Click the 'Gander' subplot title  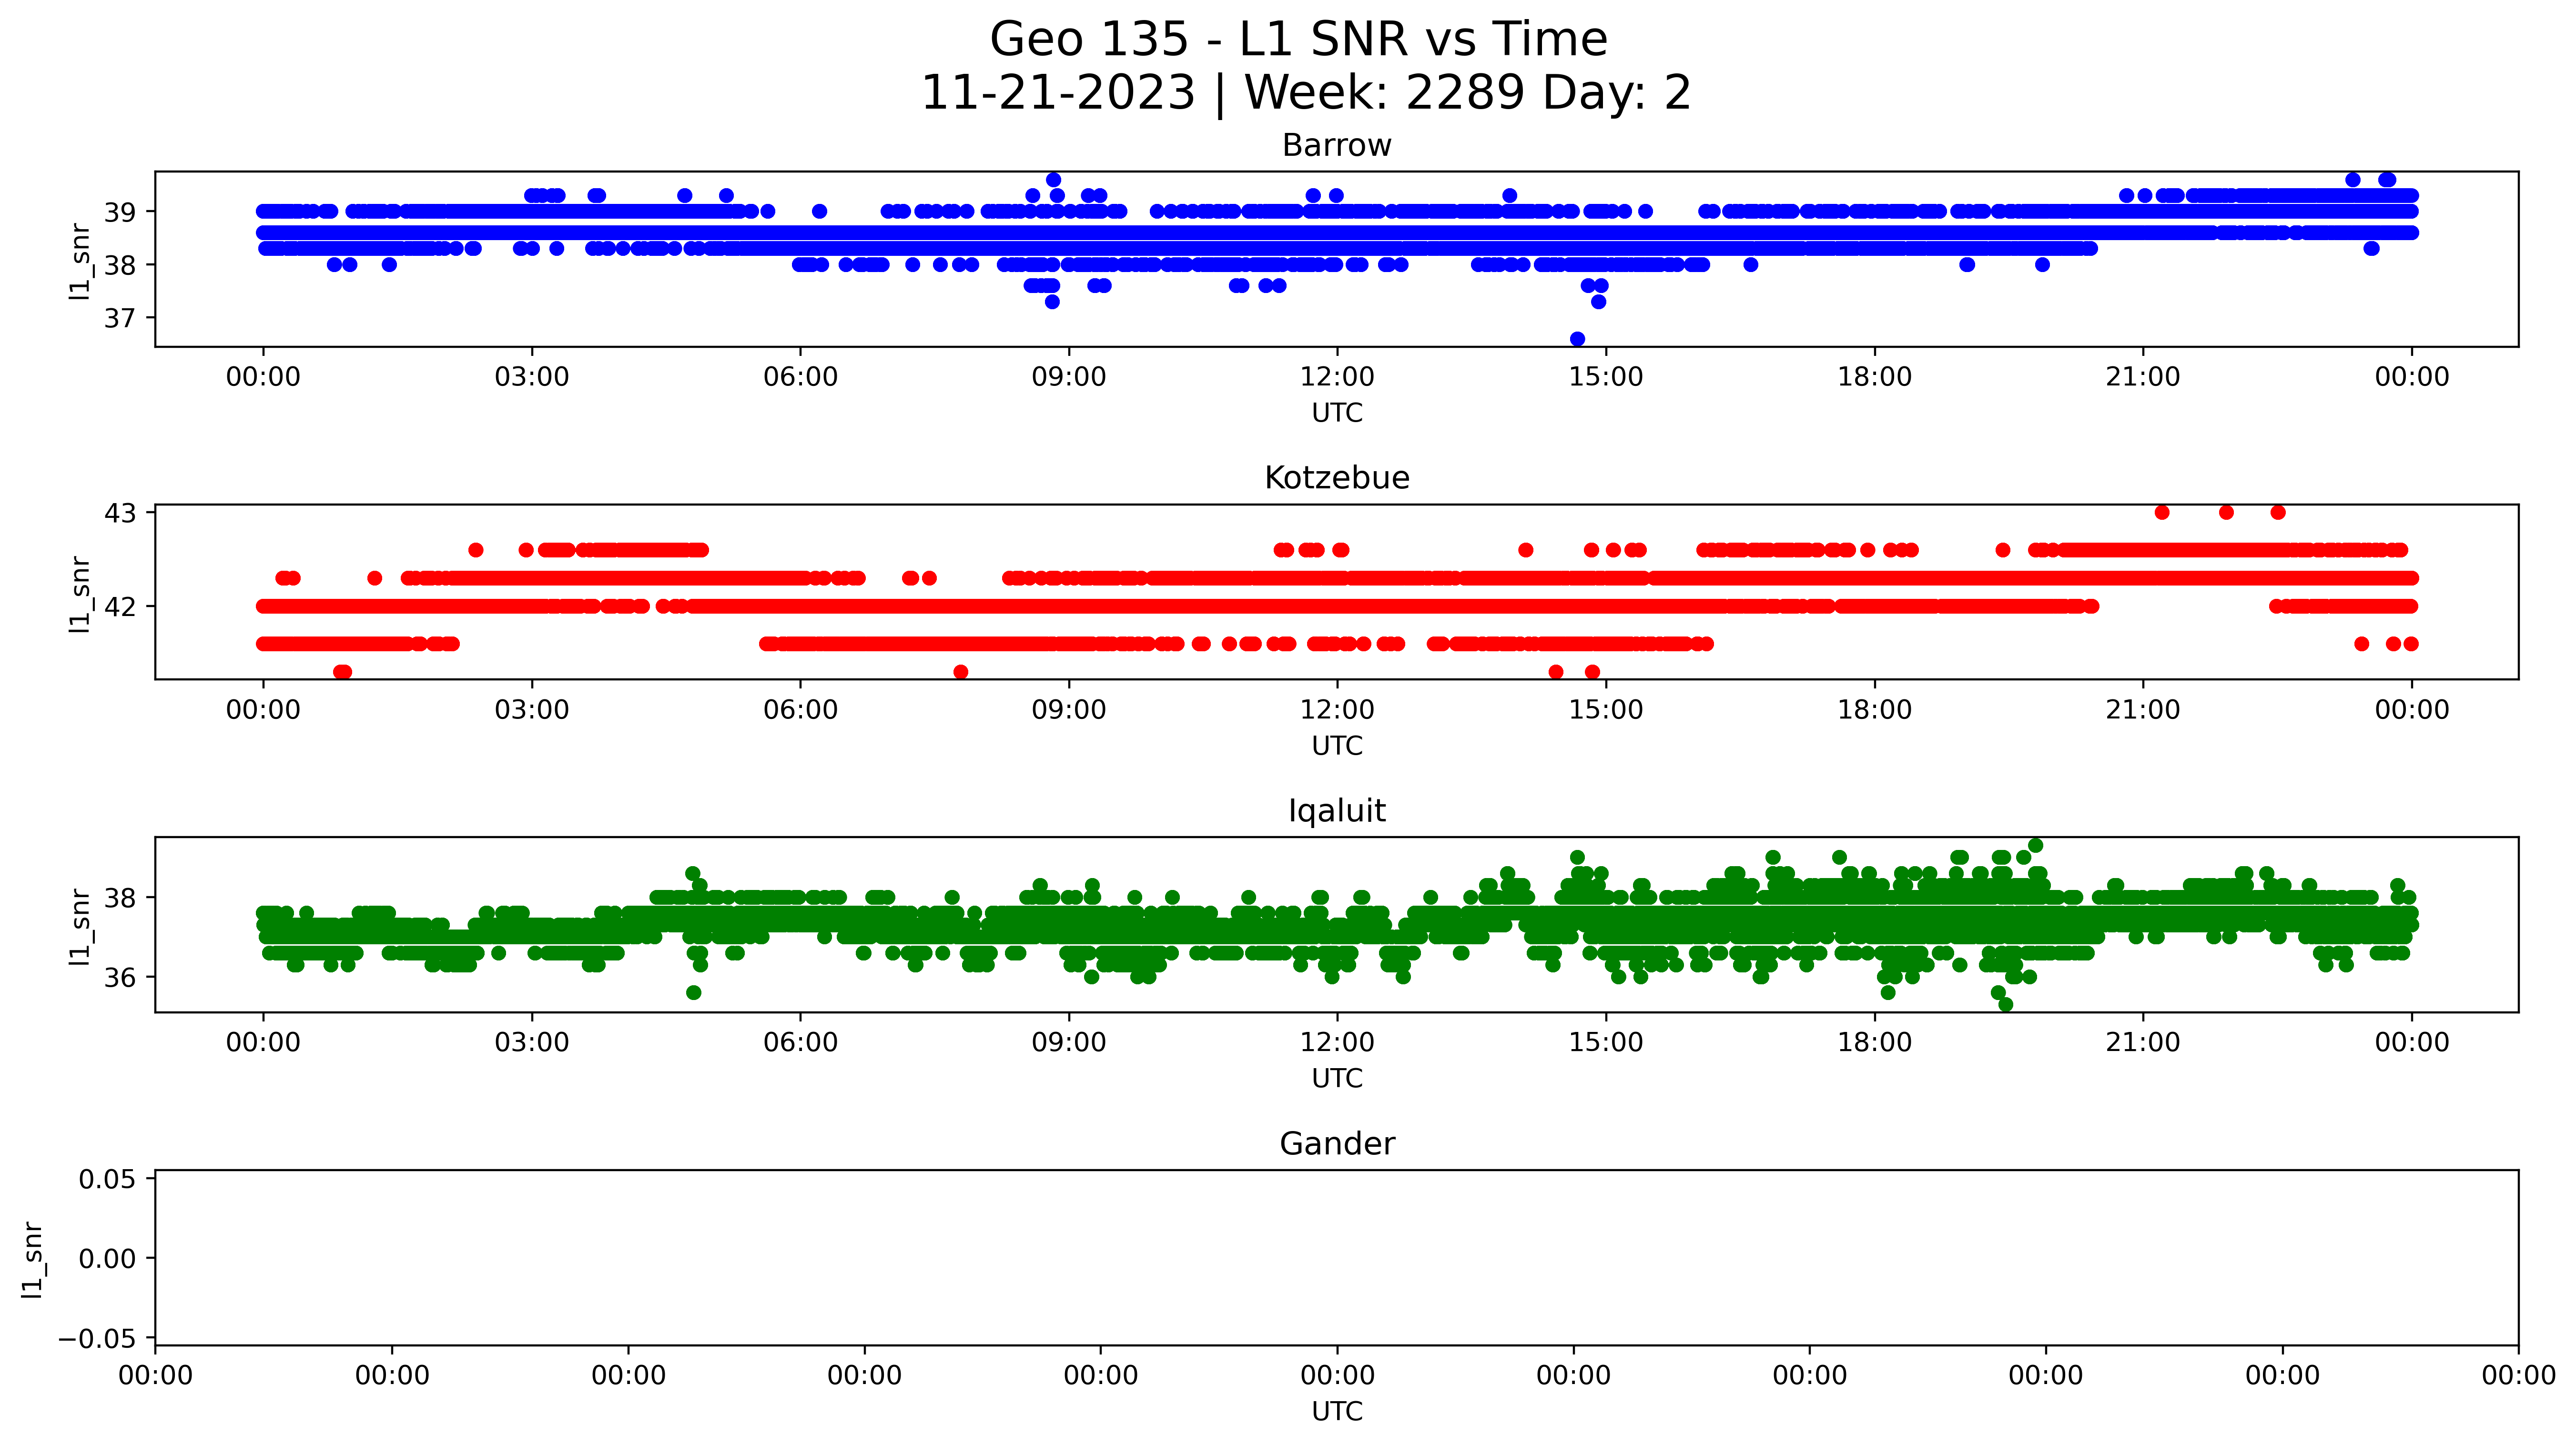(1336, 1144)
